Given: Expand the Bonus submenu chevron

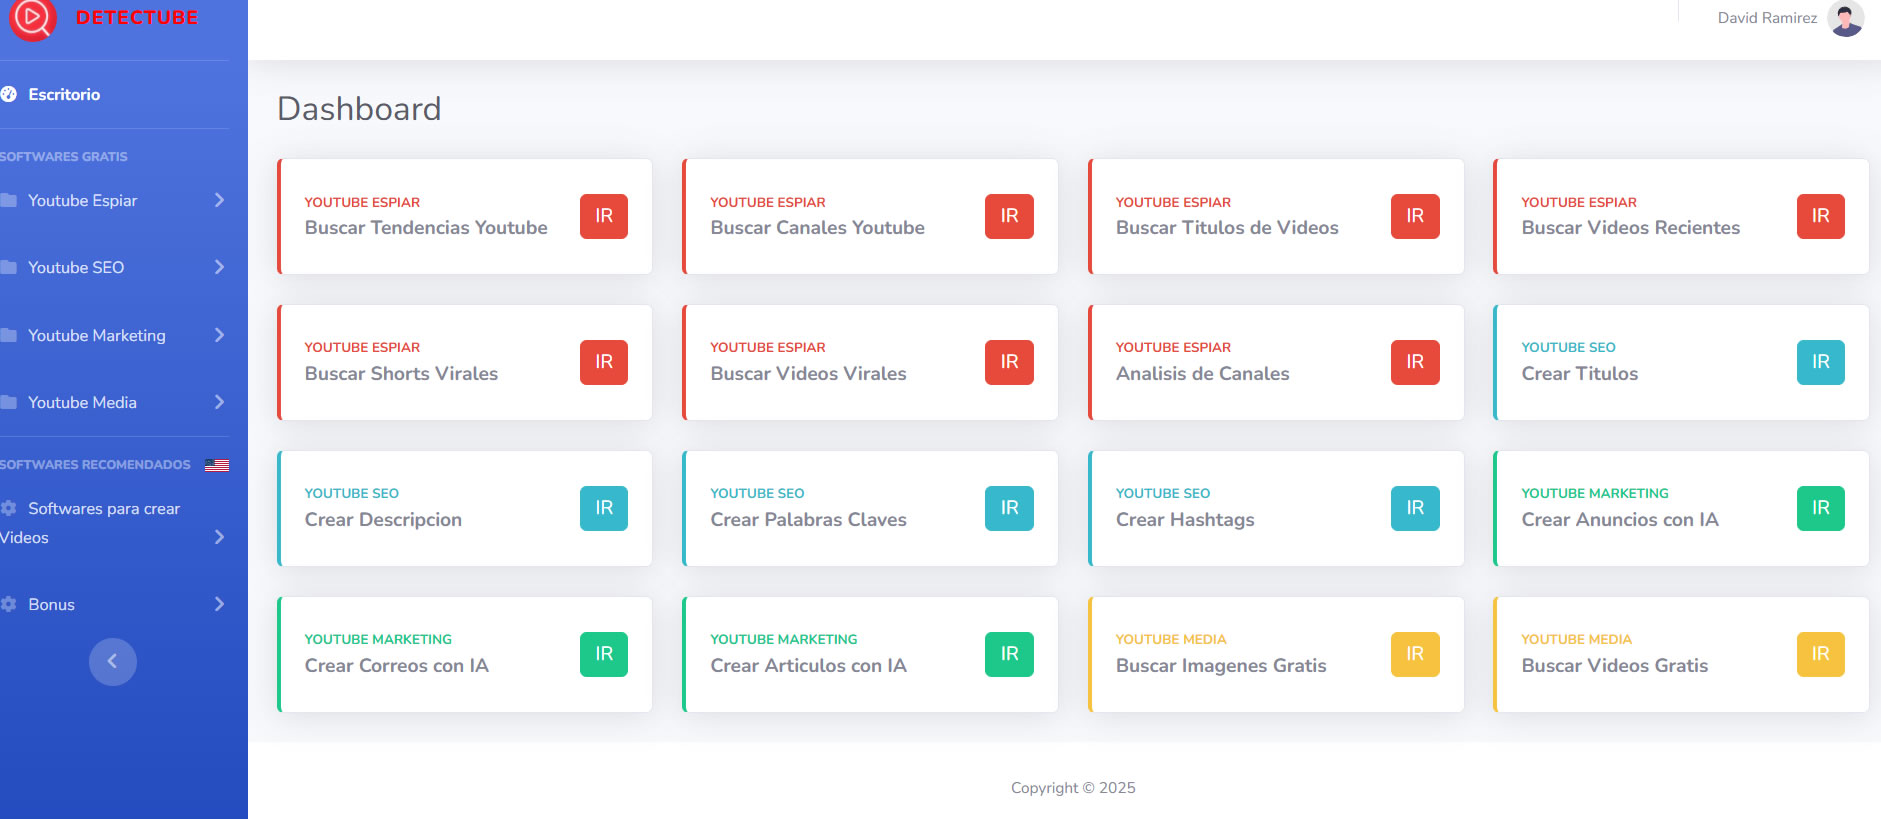Looking at the screenshot, I should tap(219, 604).
